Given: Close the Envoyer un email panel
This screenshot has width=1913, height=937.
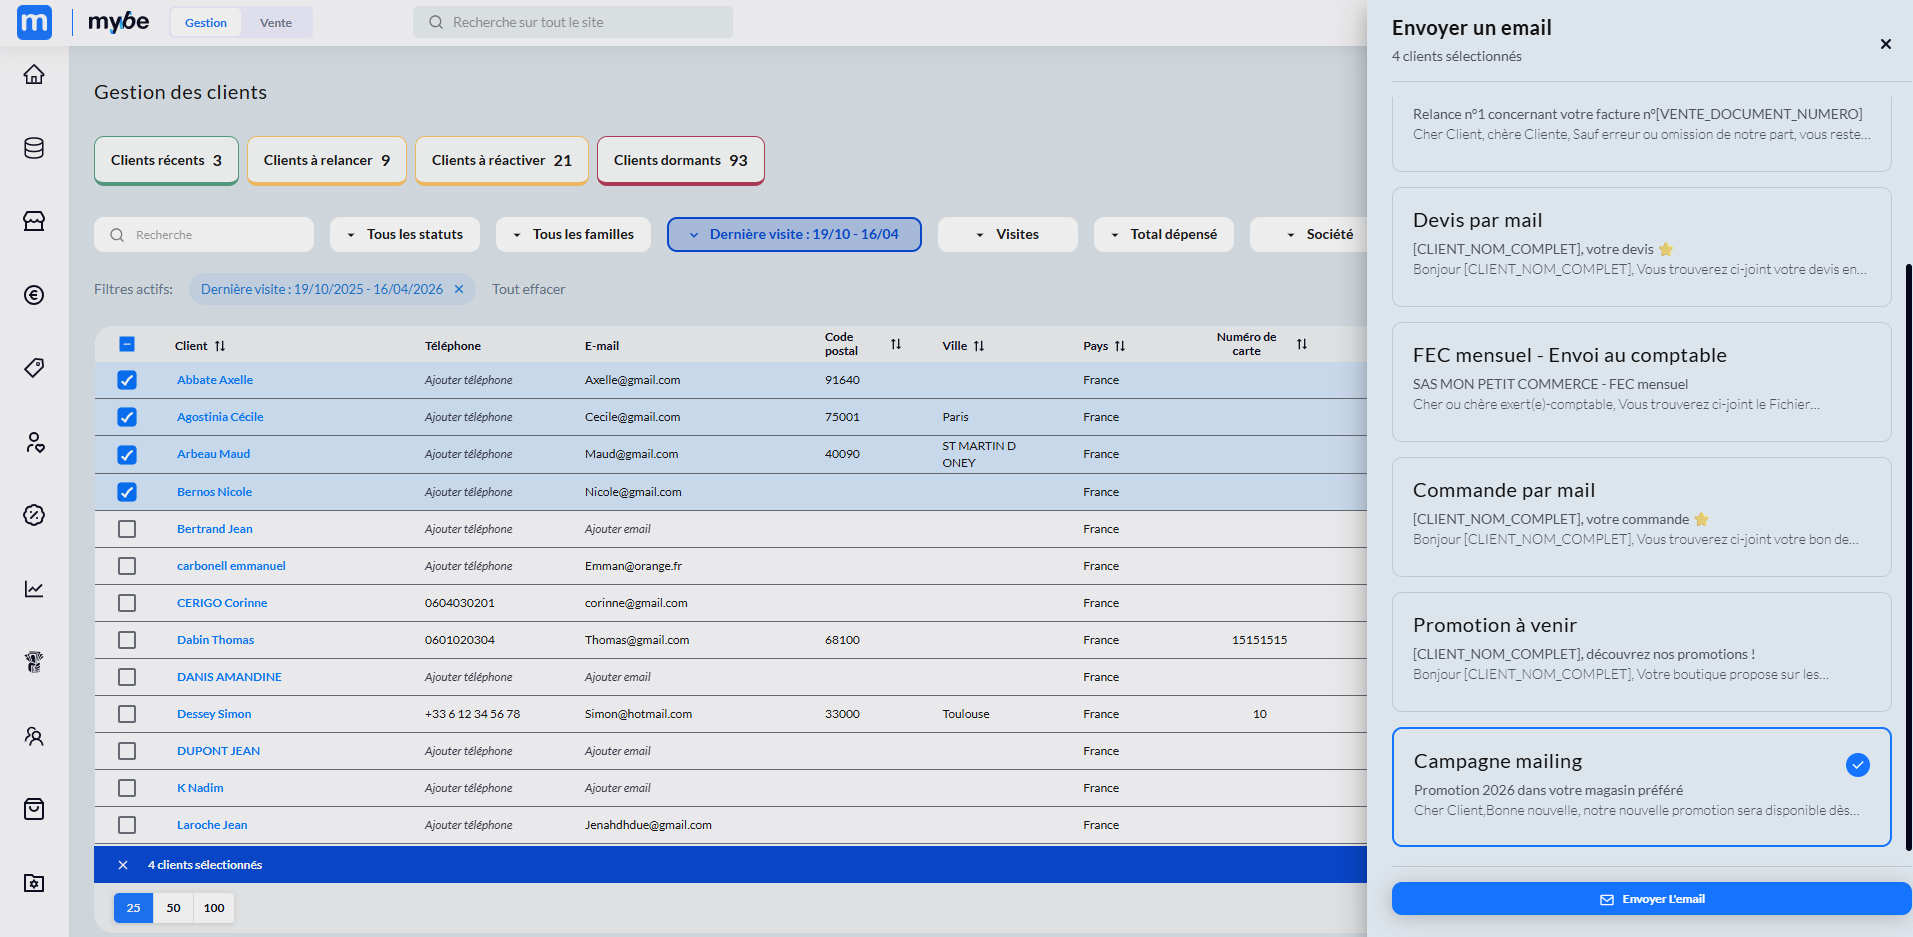Looking at the screenshot, I should tap(1885, 44).
